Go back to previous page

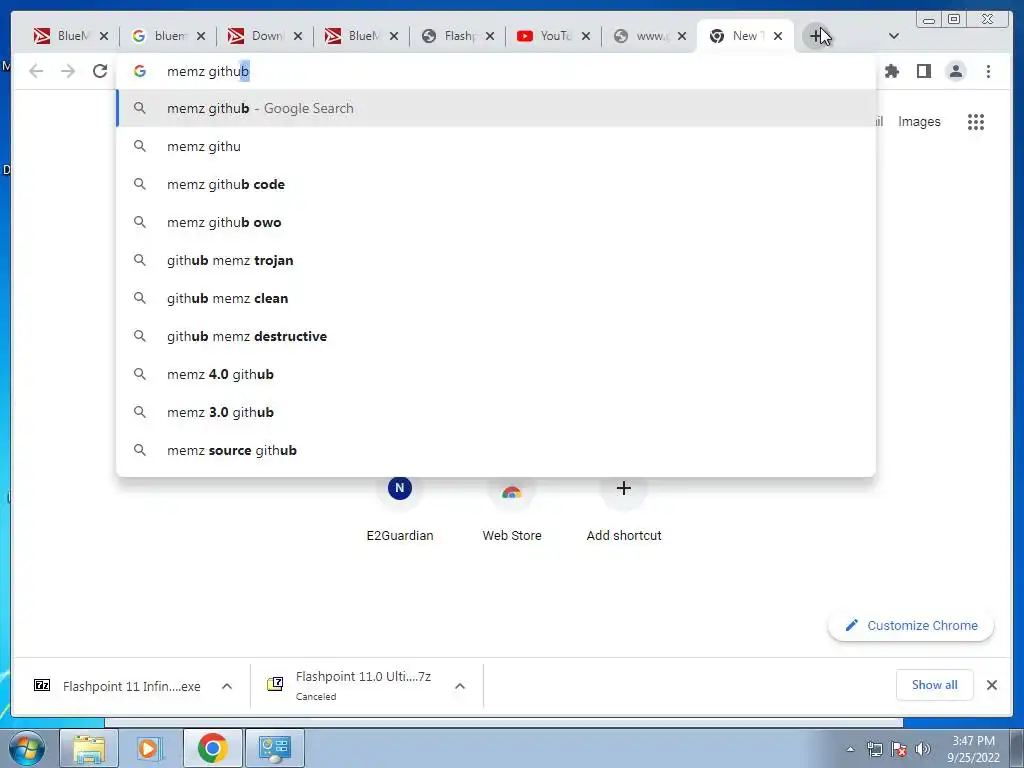[x=37, y=71]
